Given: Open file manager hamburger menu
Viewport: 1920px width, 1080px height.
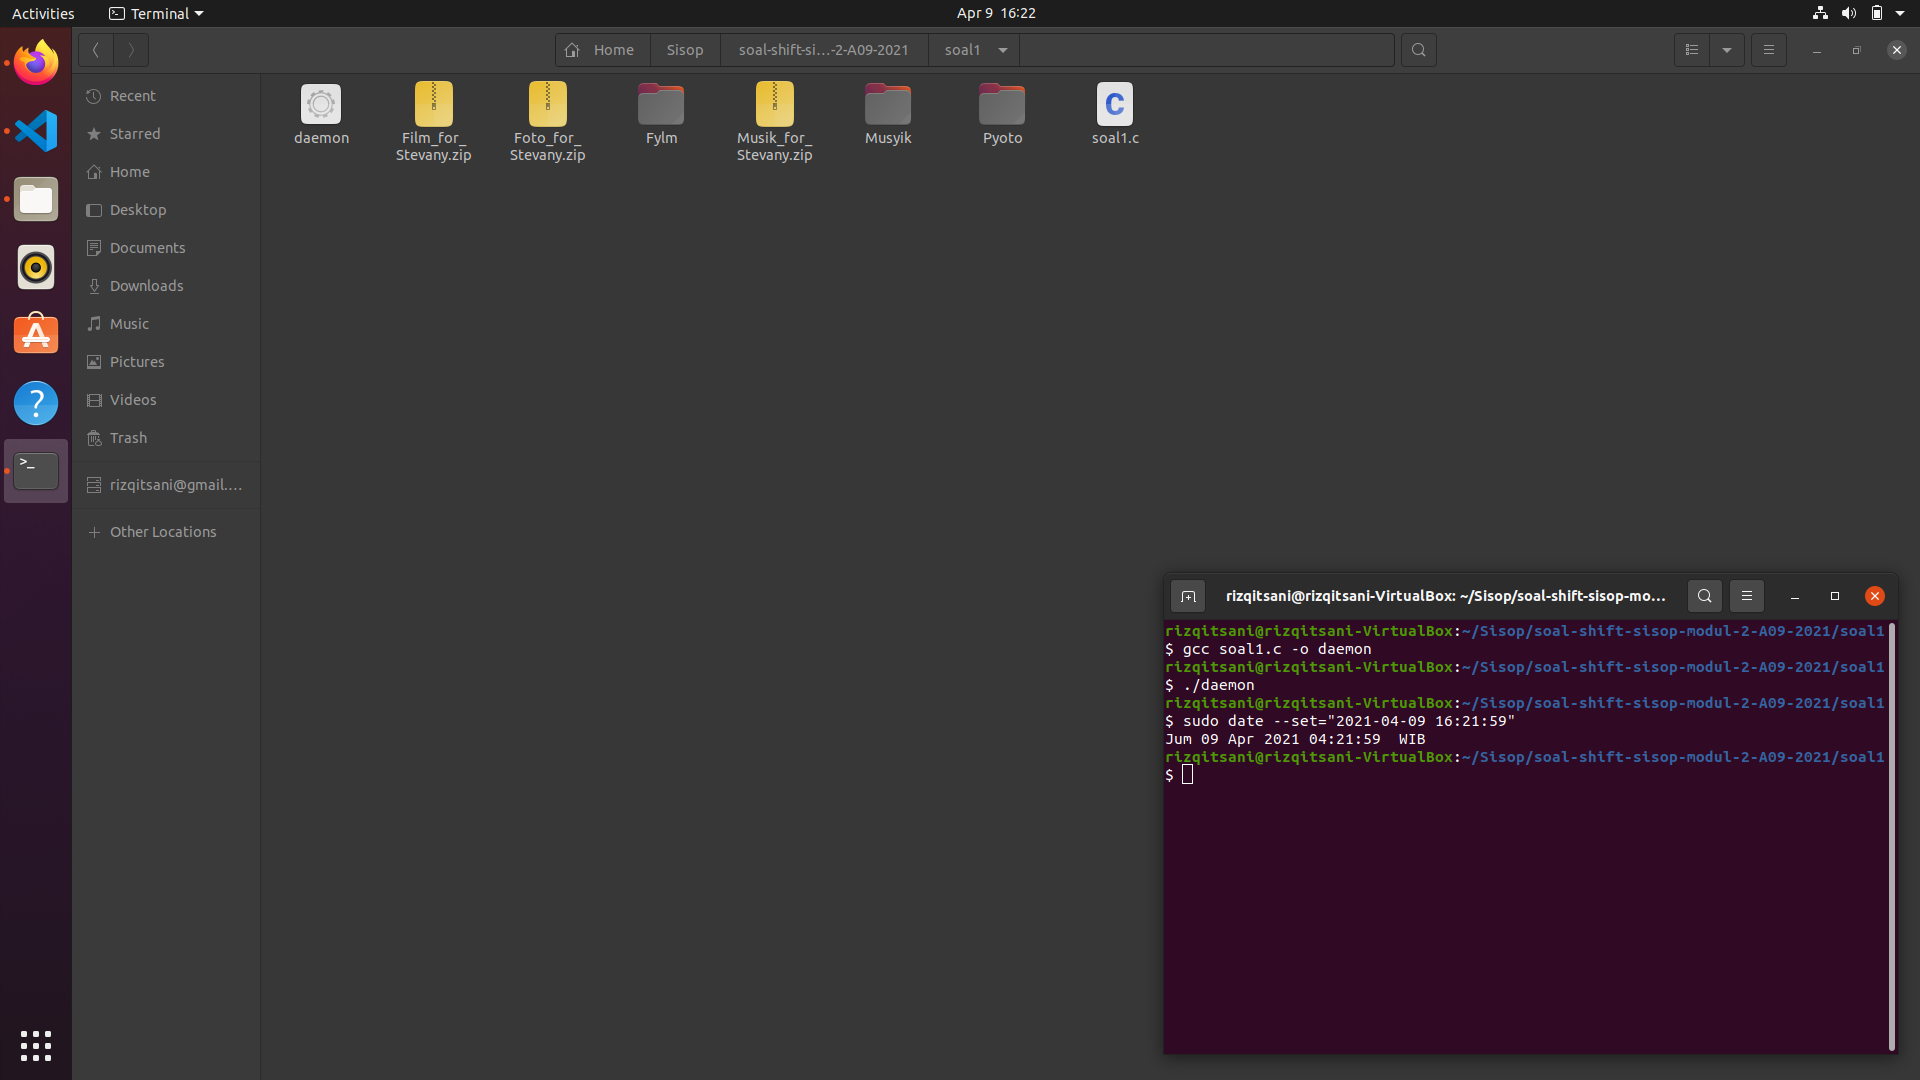Looking at the screenshot, I should click(1768, 50).
